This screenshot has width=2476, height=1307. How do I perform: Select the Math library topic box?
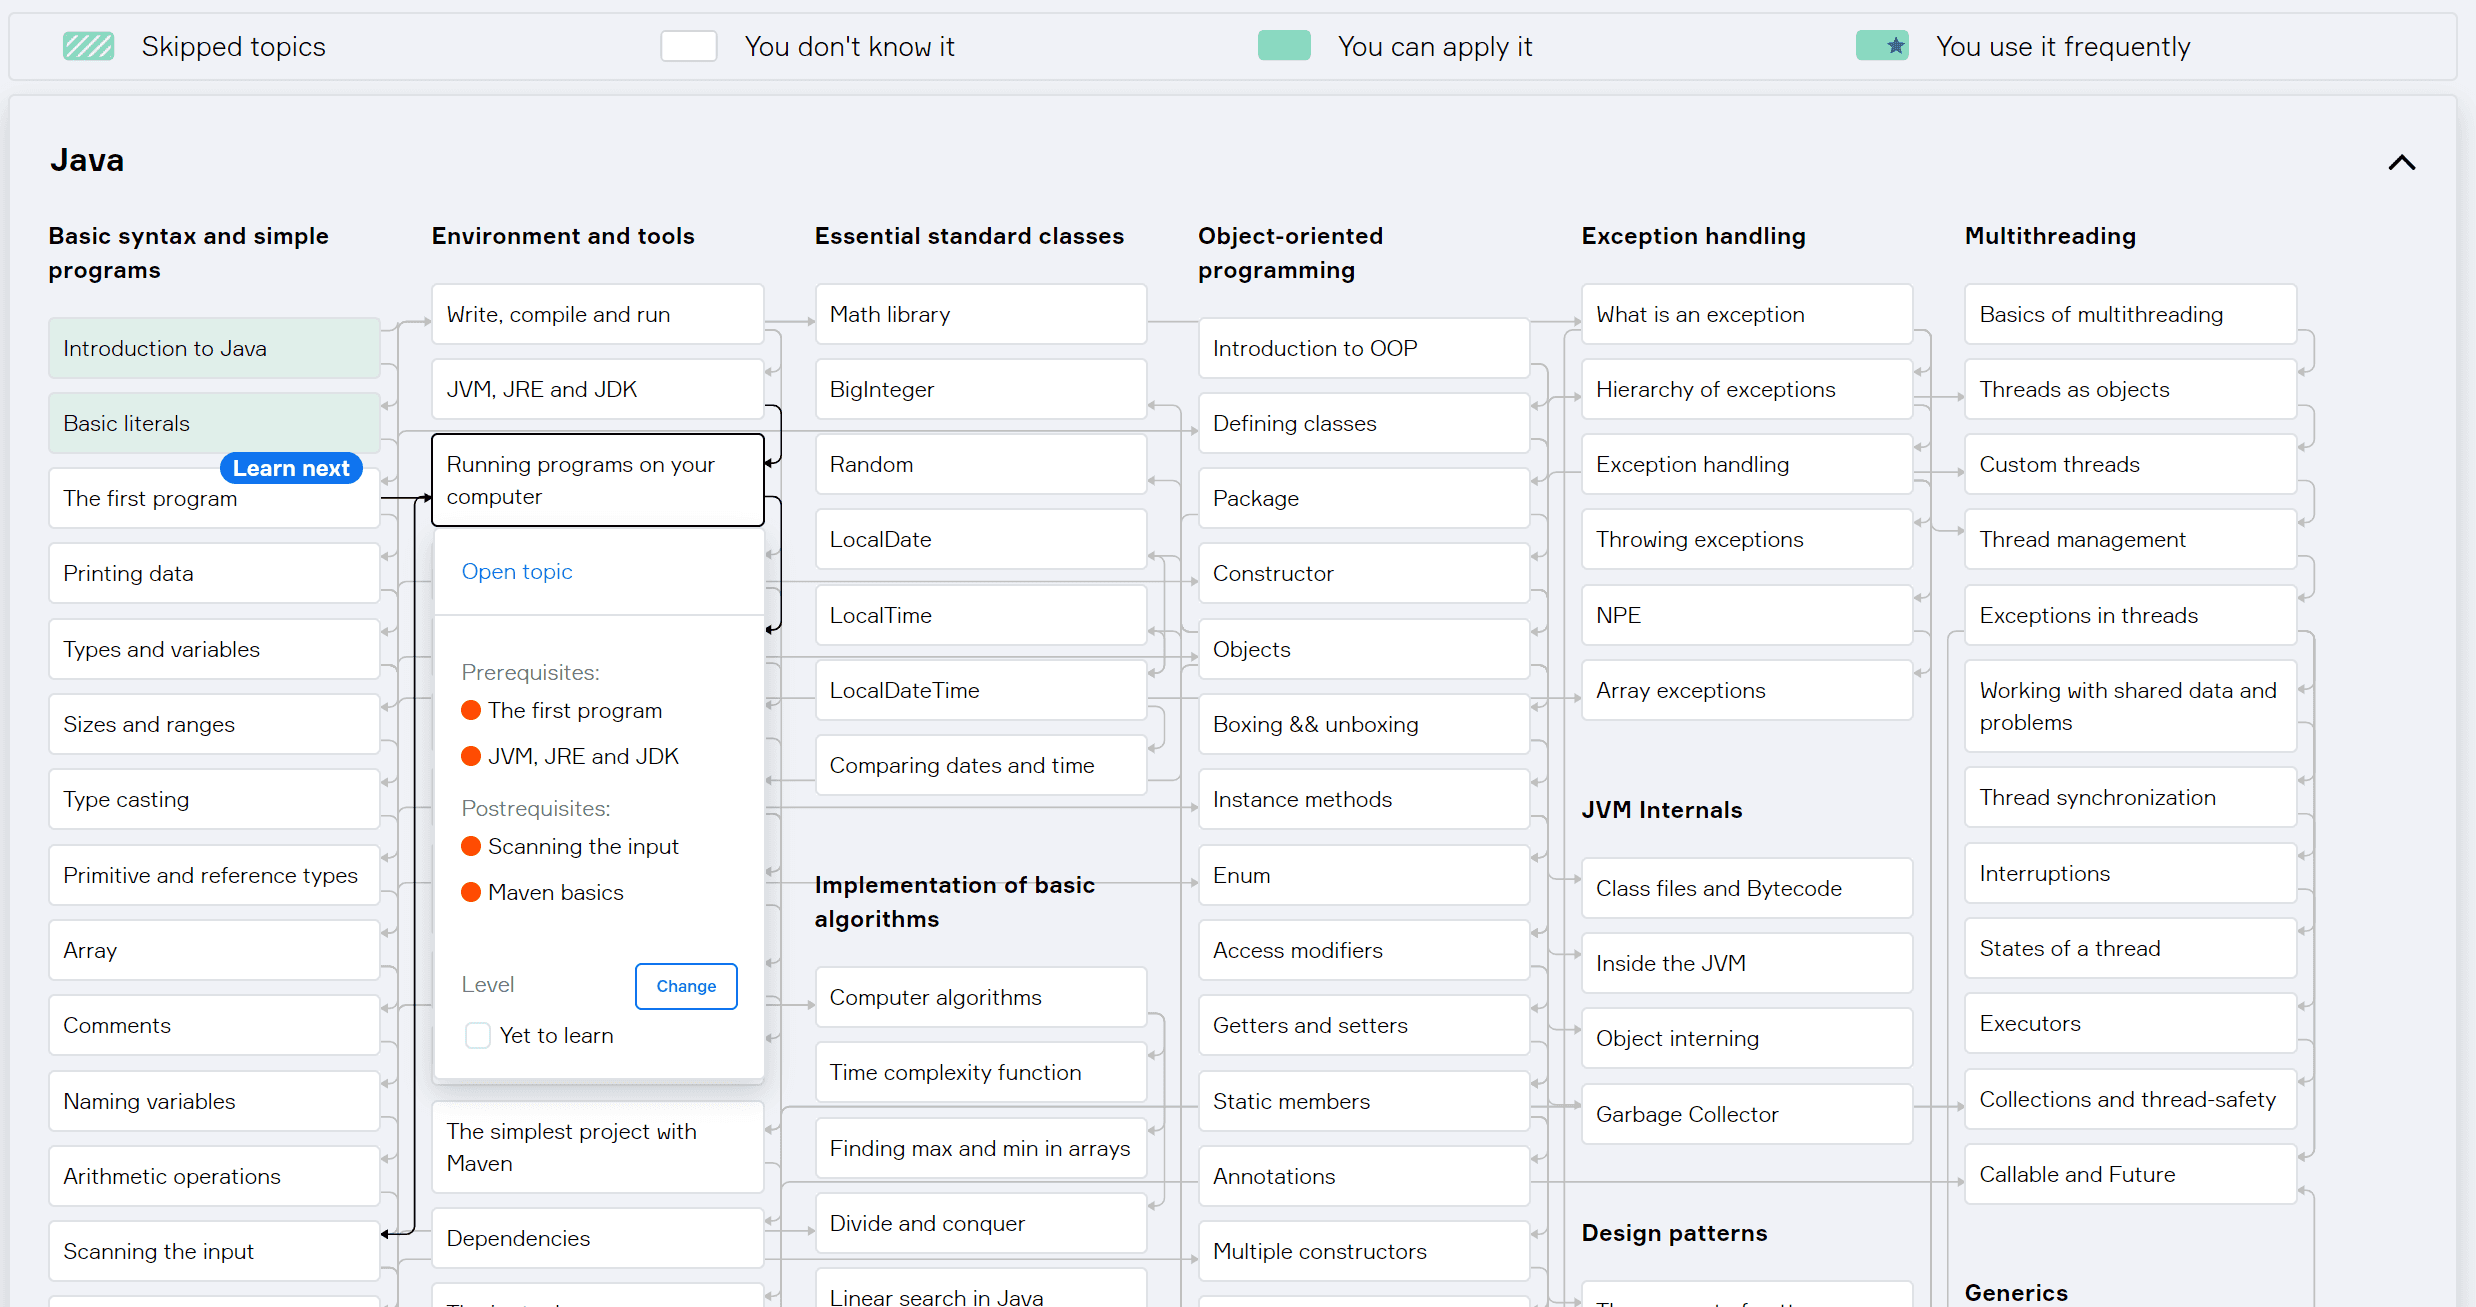pyautogui.click(x=980, y=314)
